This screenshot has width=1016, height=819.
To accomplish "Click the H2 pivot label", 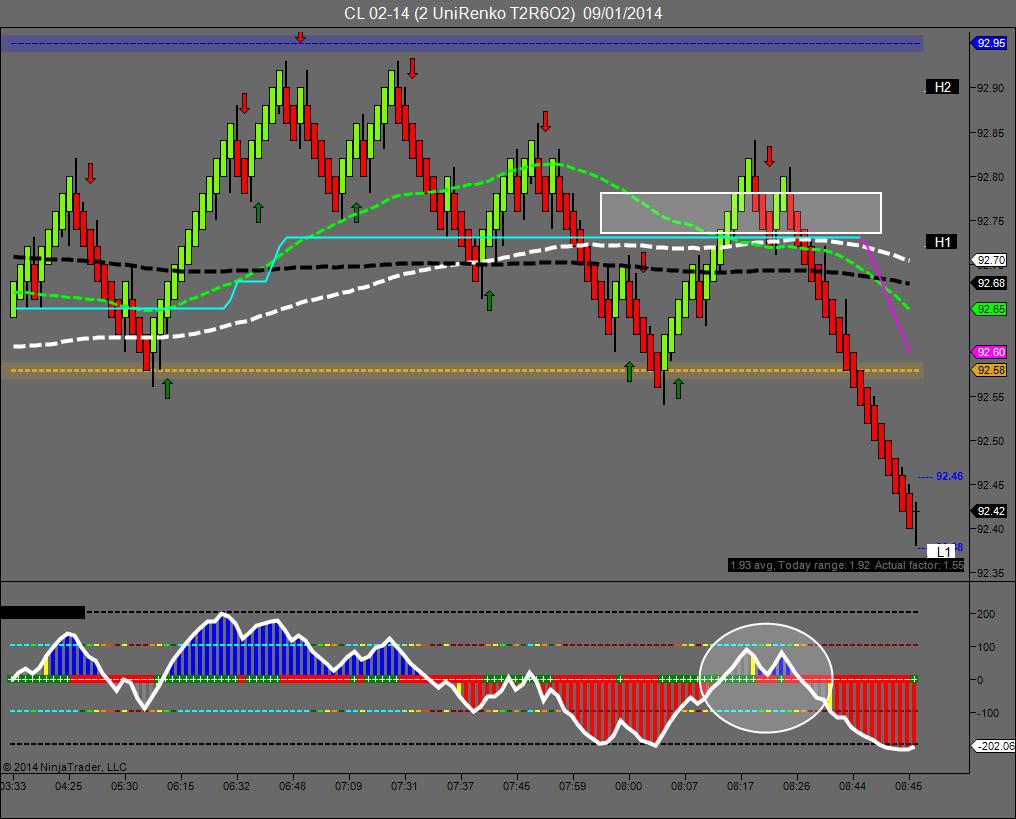I will [x=942, y=87].
